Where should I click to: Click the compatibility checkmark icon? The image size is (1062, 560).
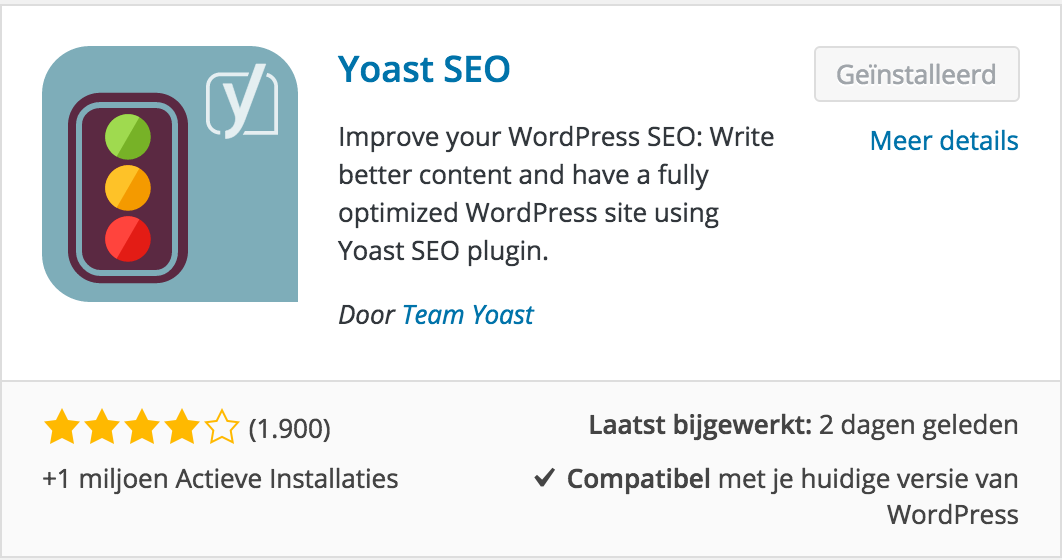tap(545, 478)
